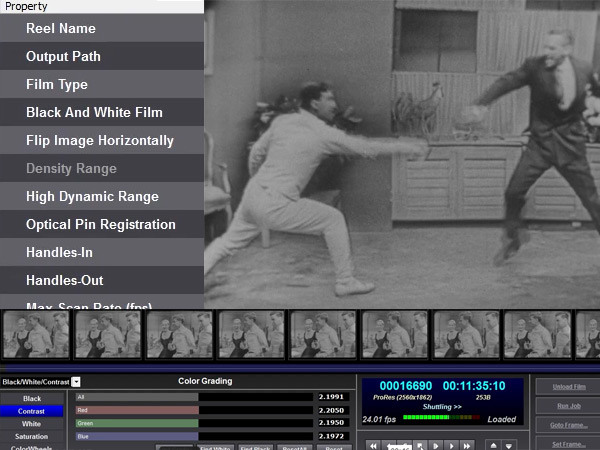Click the first filmstrip thumbnail on the left
This screenshot has width=600, height=450.
point(36,334)
